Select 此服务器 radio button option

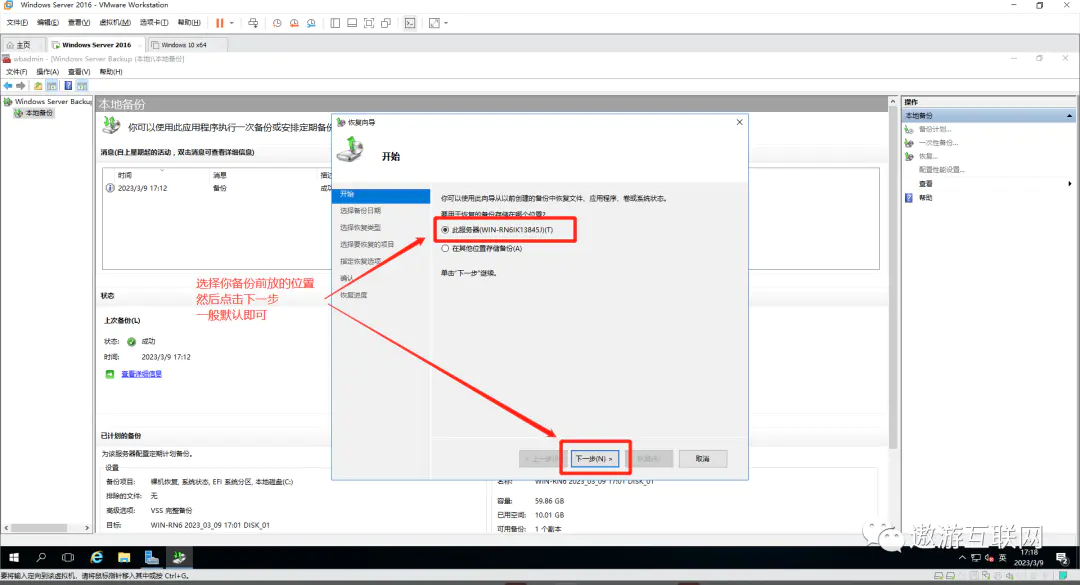(445, 229)
